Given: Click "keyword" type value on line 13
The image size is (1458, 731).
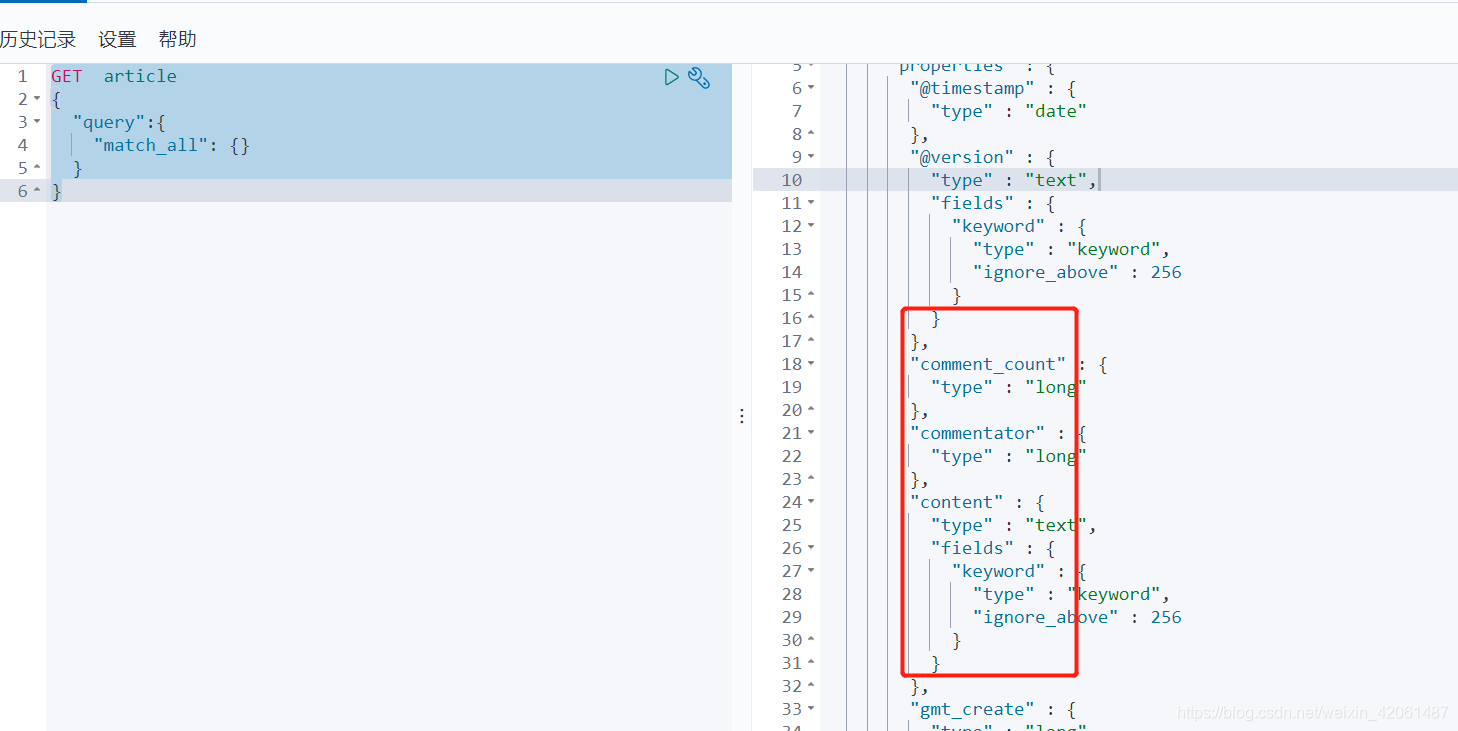Looking at the screenshot, I should coord(1113,249).
